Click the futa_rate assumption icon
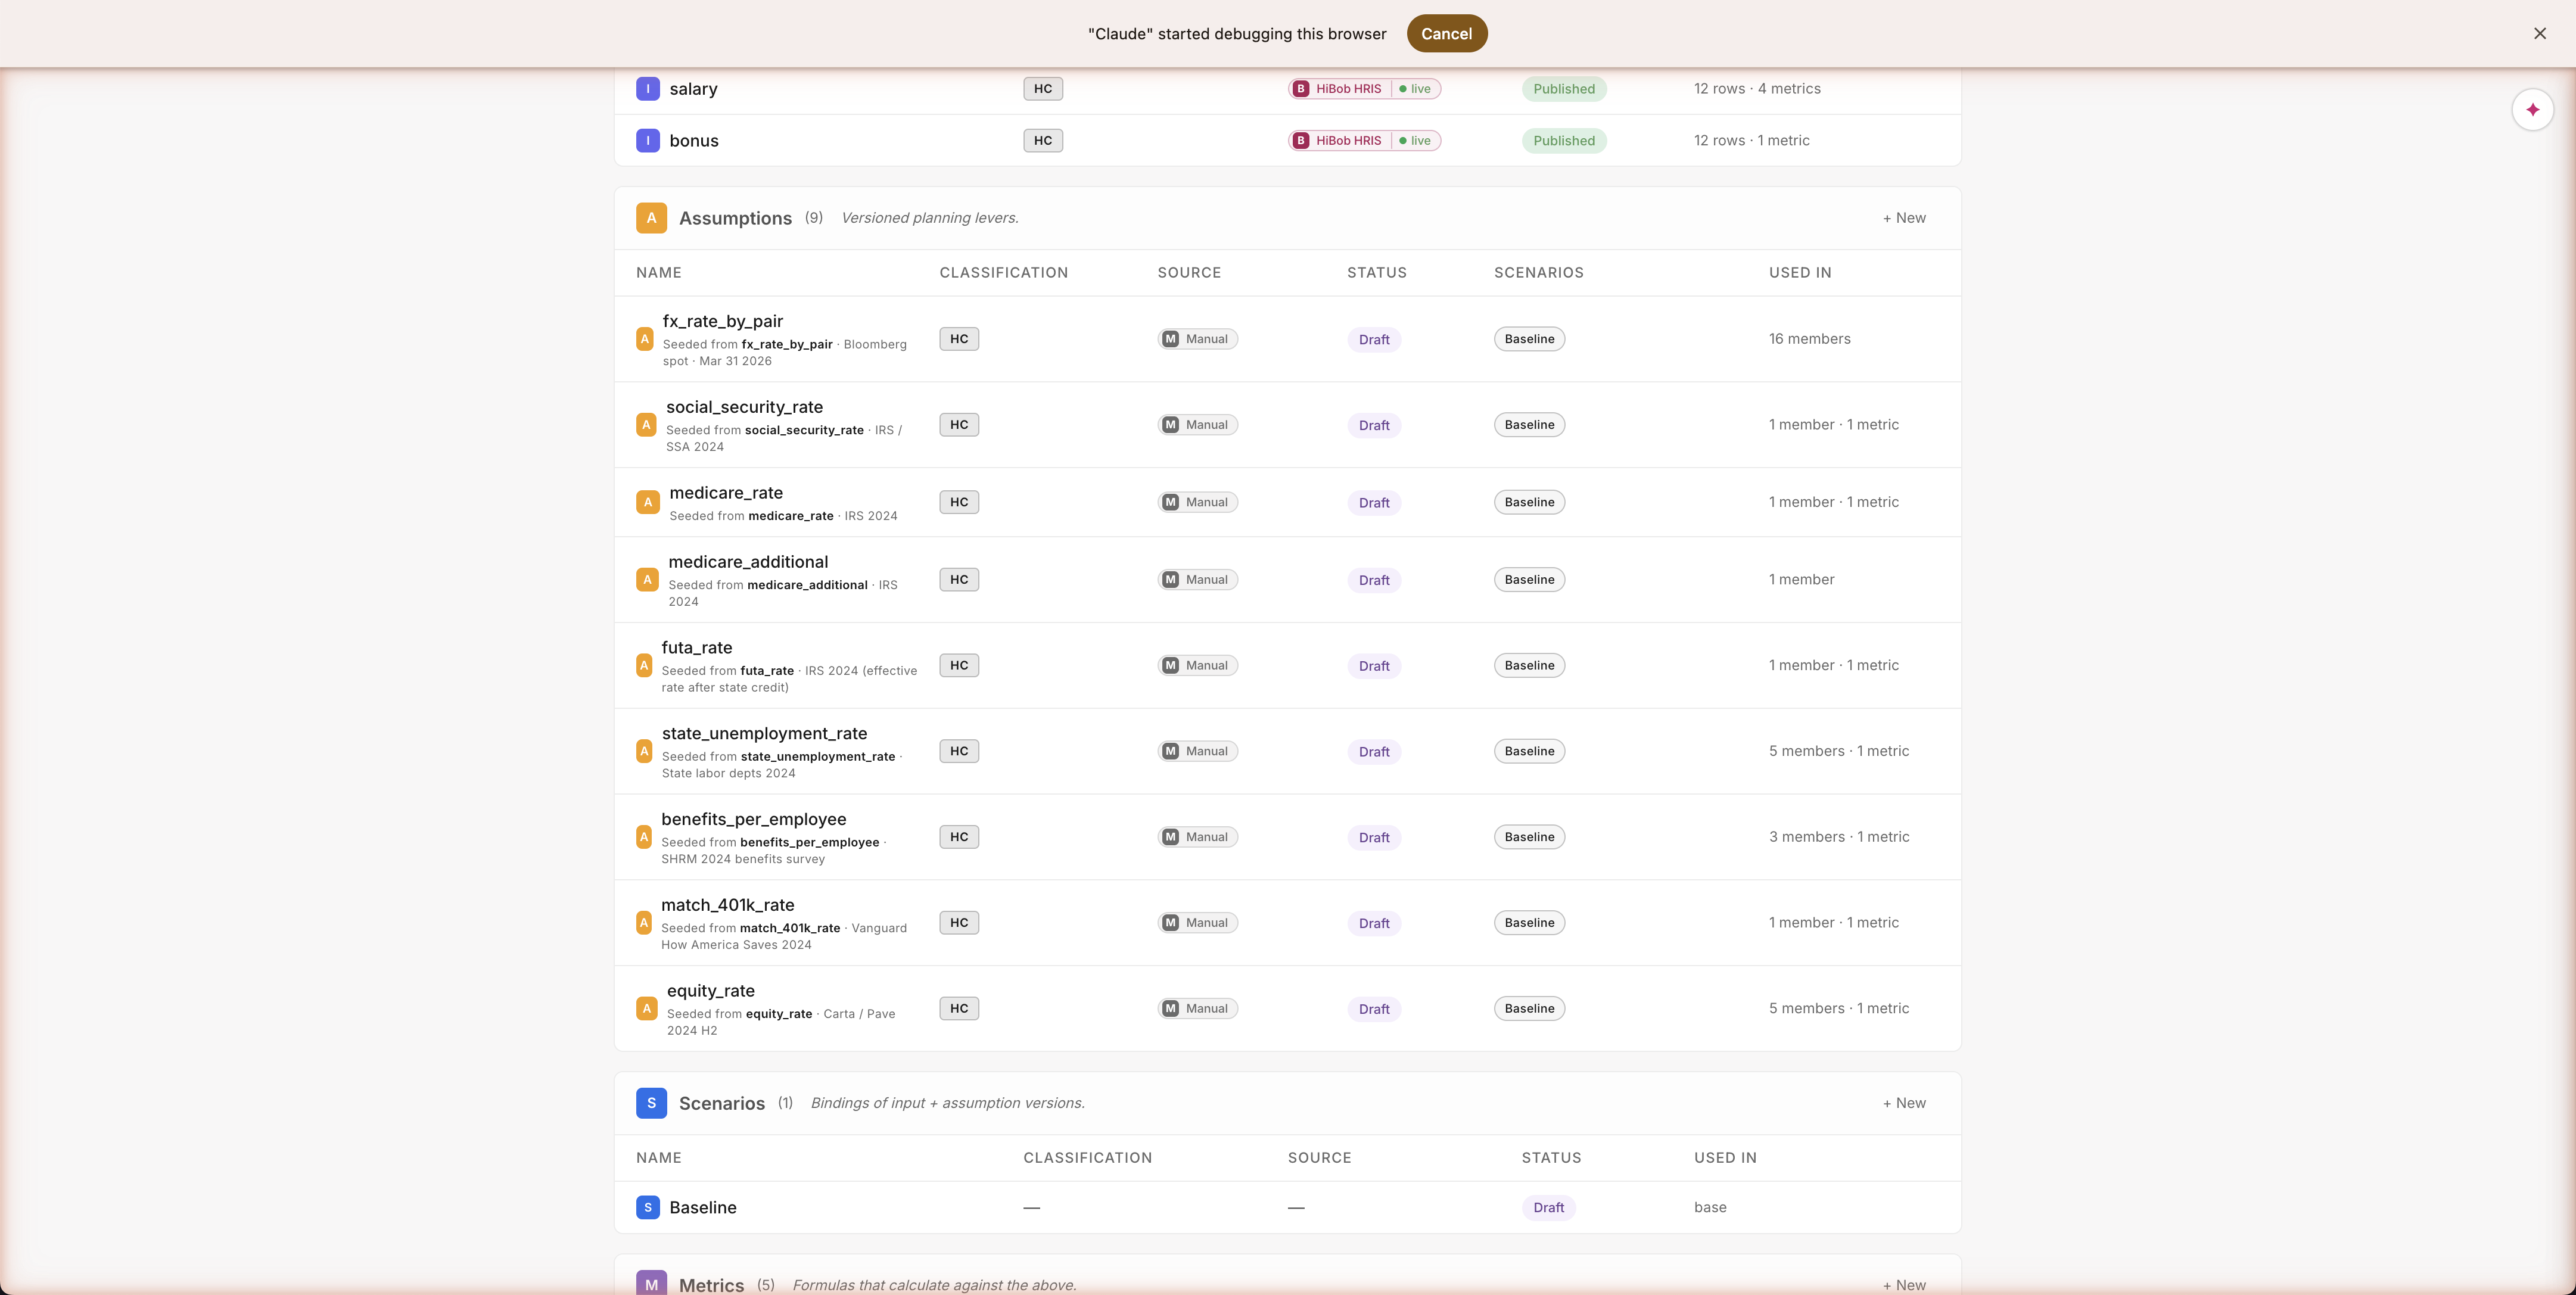2576x1295 pixels. point(644,665)
